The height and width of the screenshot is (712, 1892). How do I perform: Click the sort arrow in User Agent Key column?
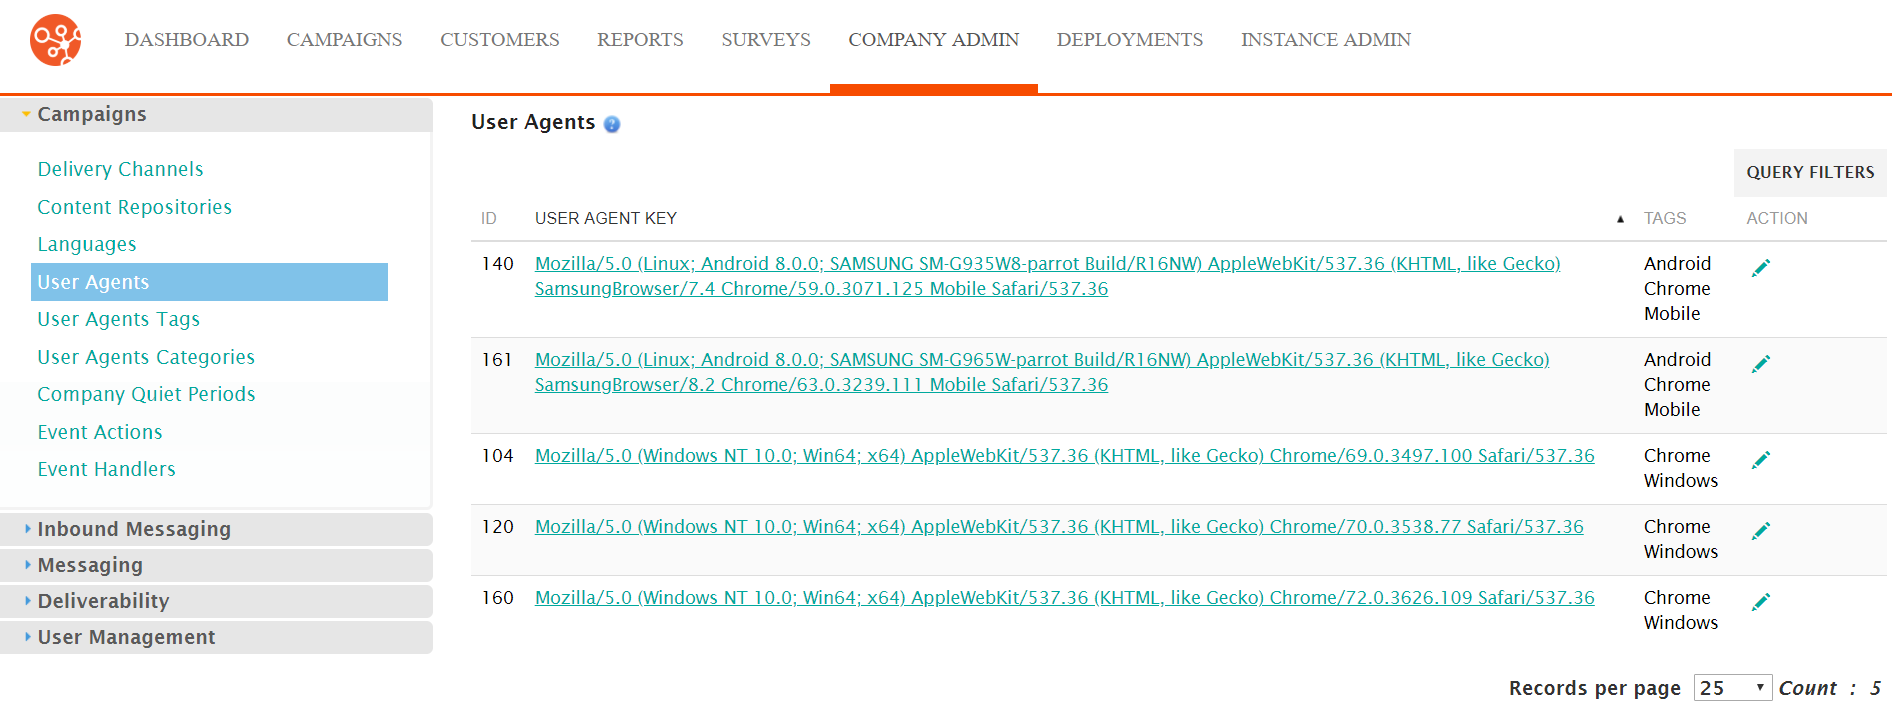(1620, 219)
